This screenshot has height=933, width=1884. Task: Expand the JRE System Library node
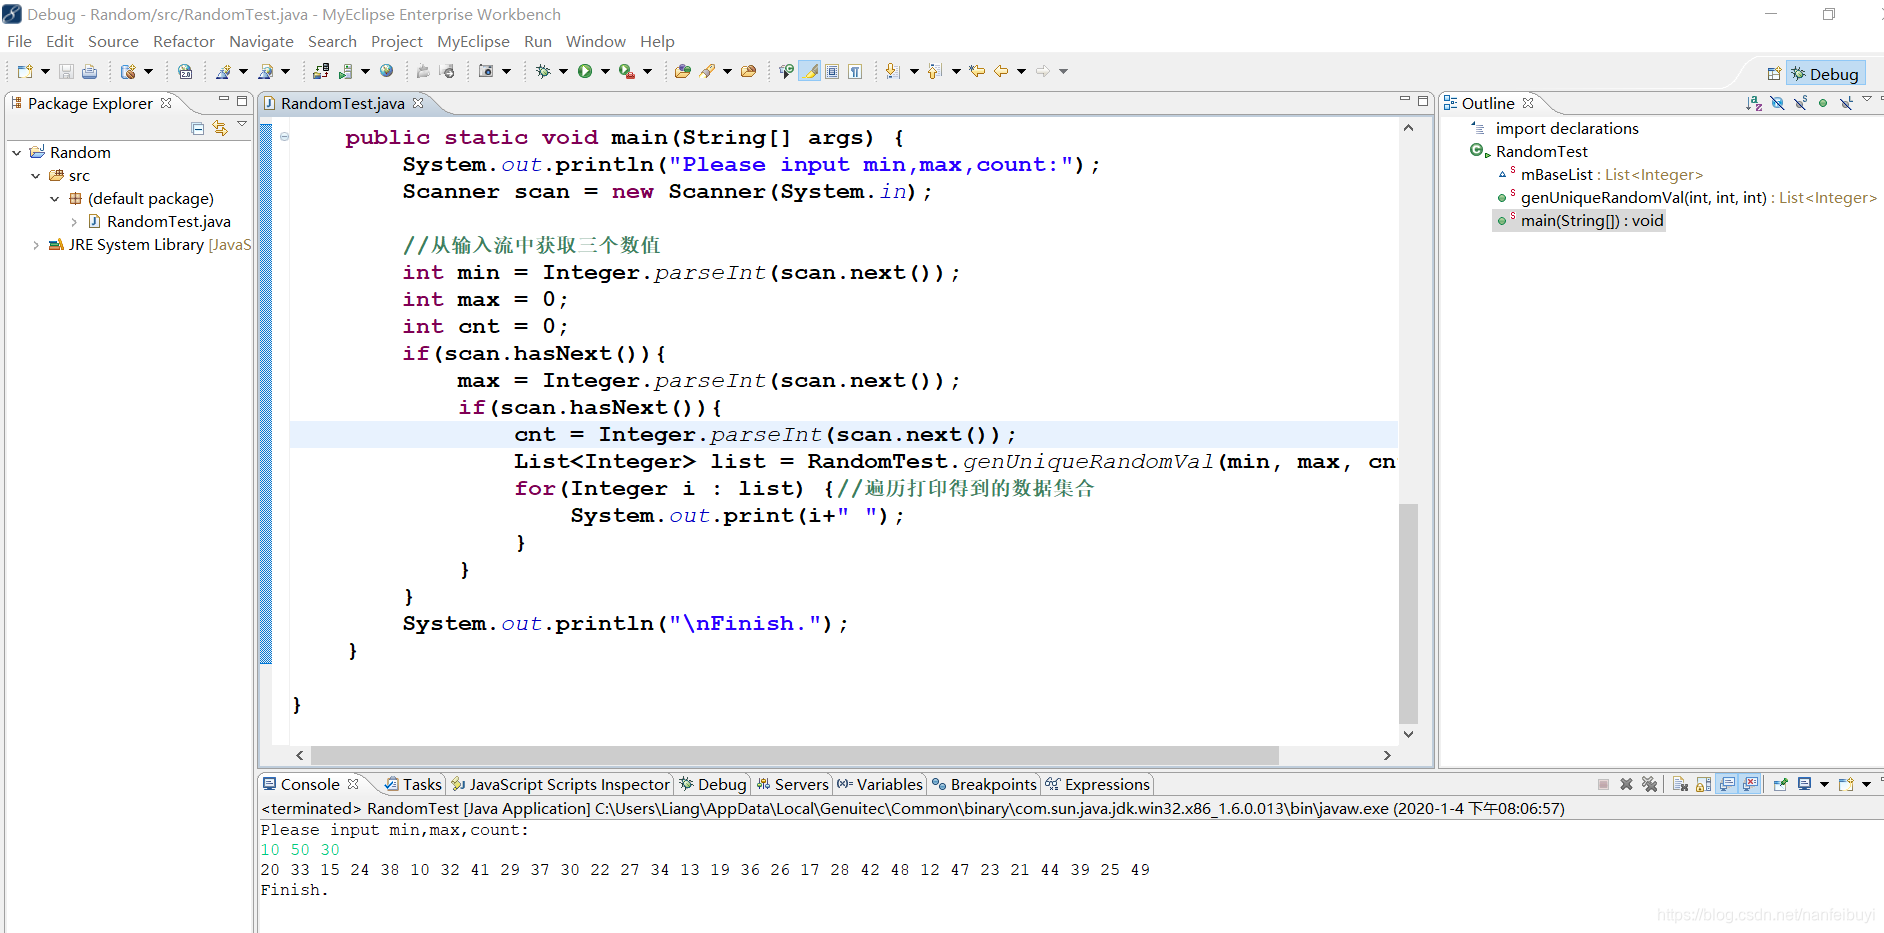(36, 245)
